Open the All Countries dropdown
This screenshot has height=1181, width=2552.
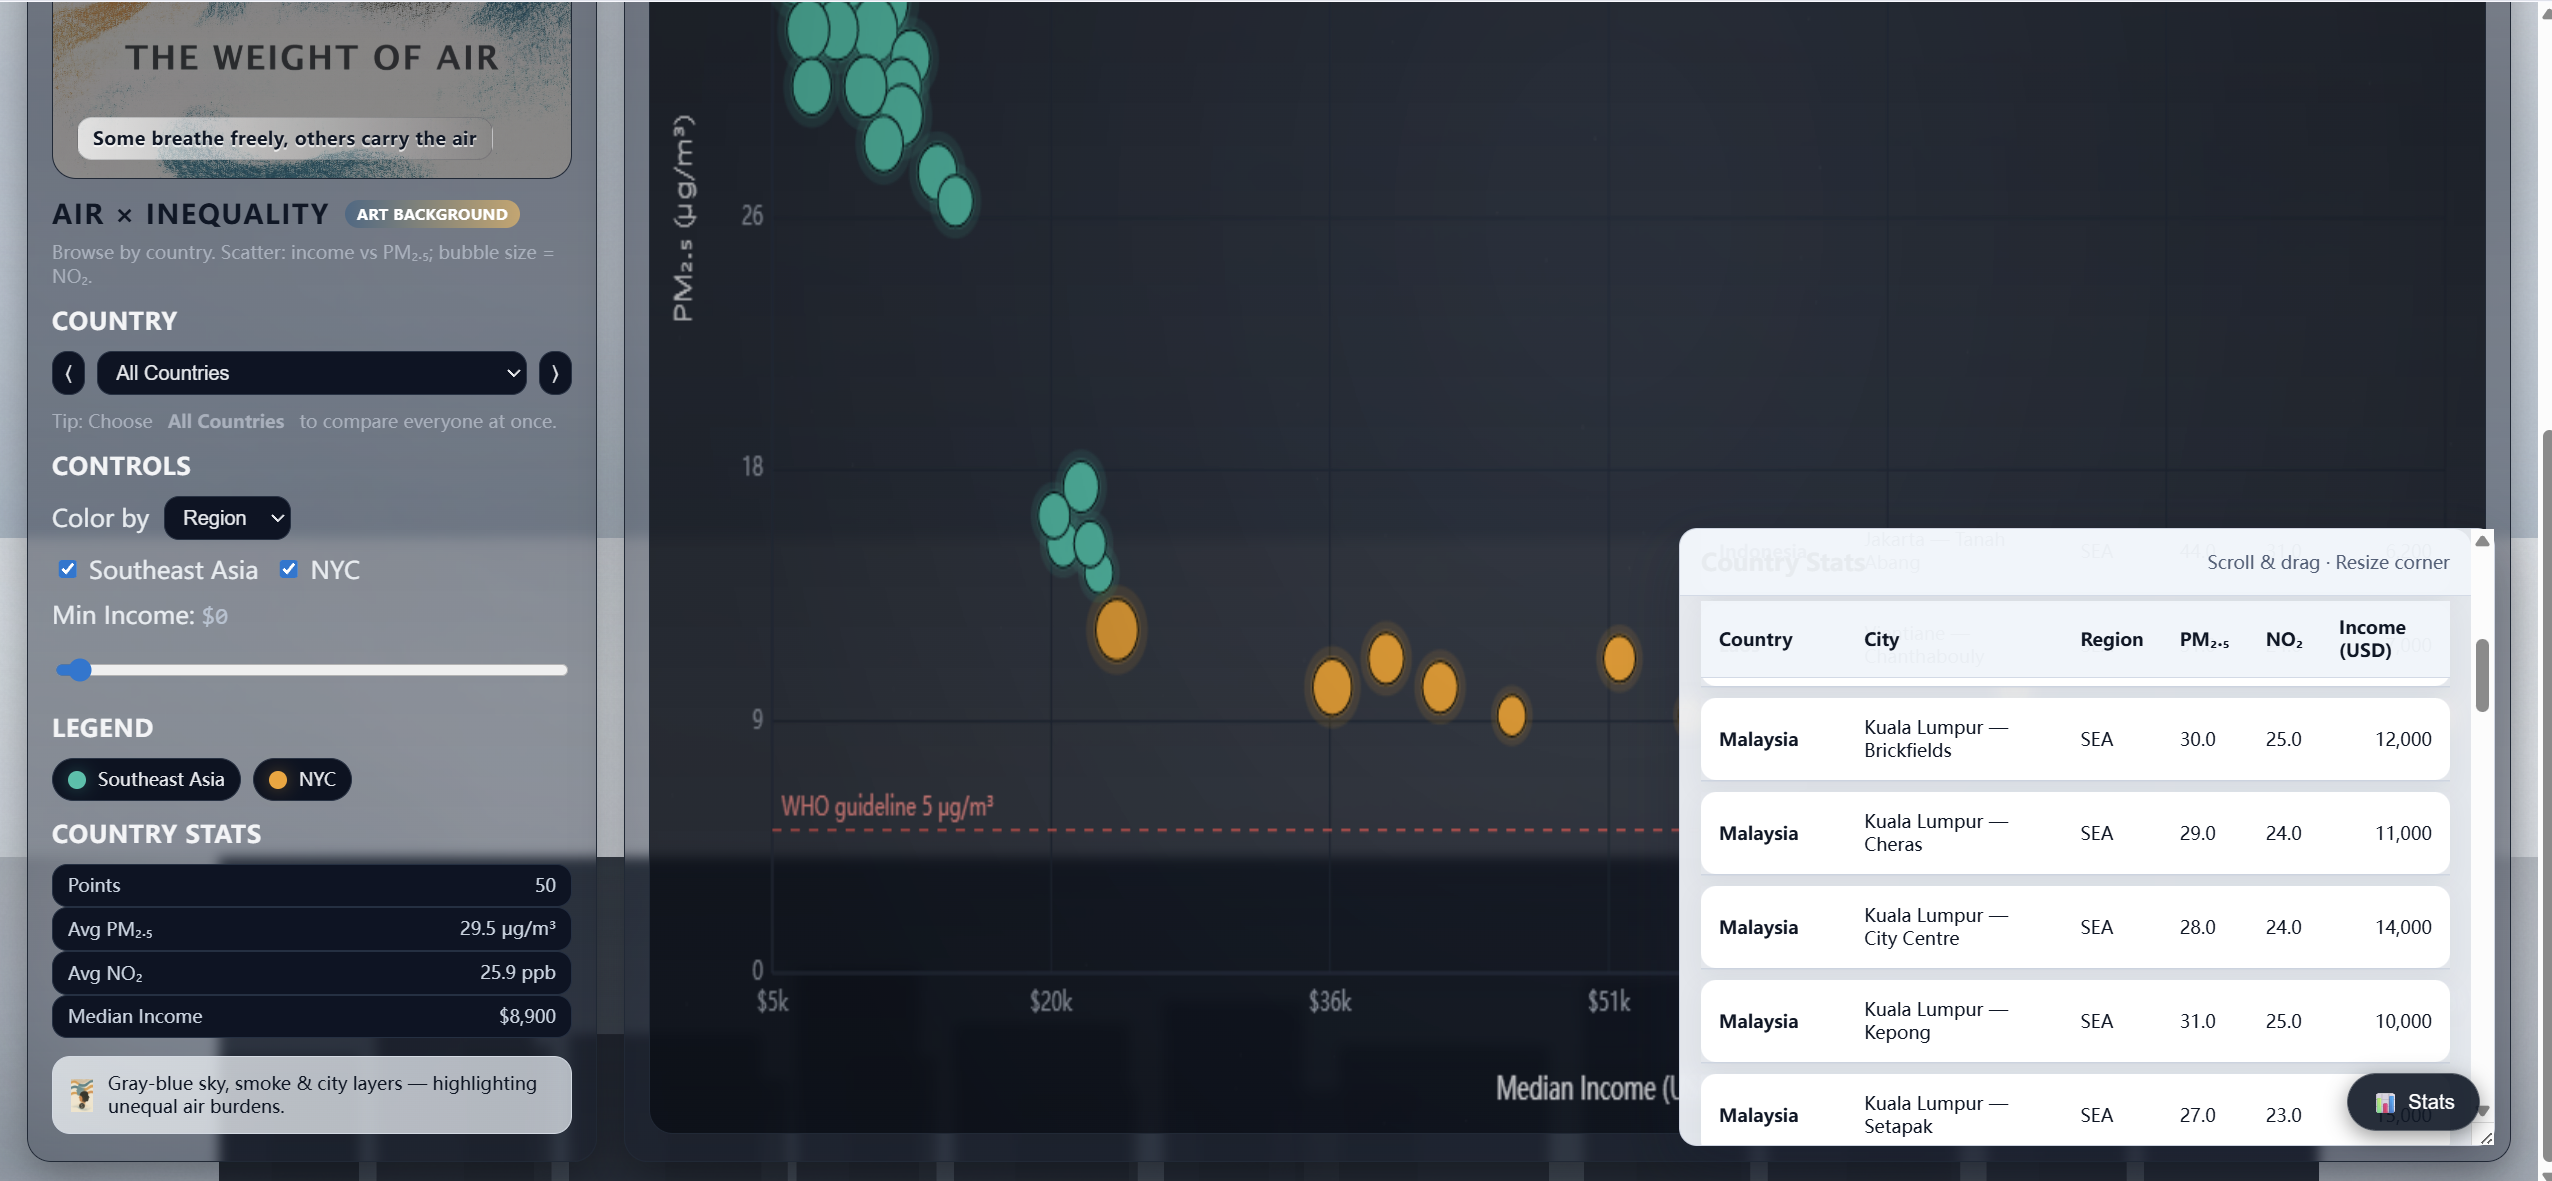311,373
